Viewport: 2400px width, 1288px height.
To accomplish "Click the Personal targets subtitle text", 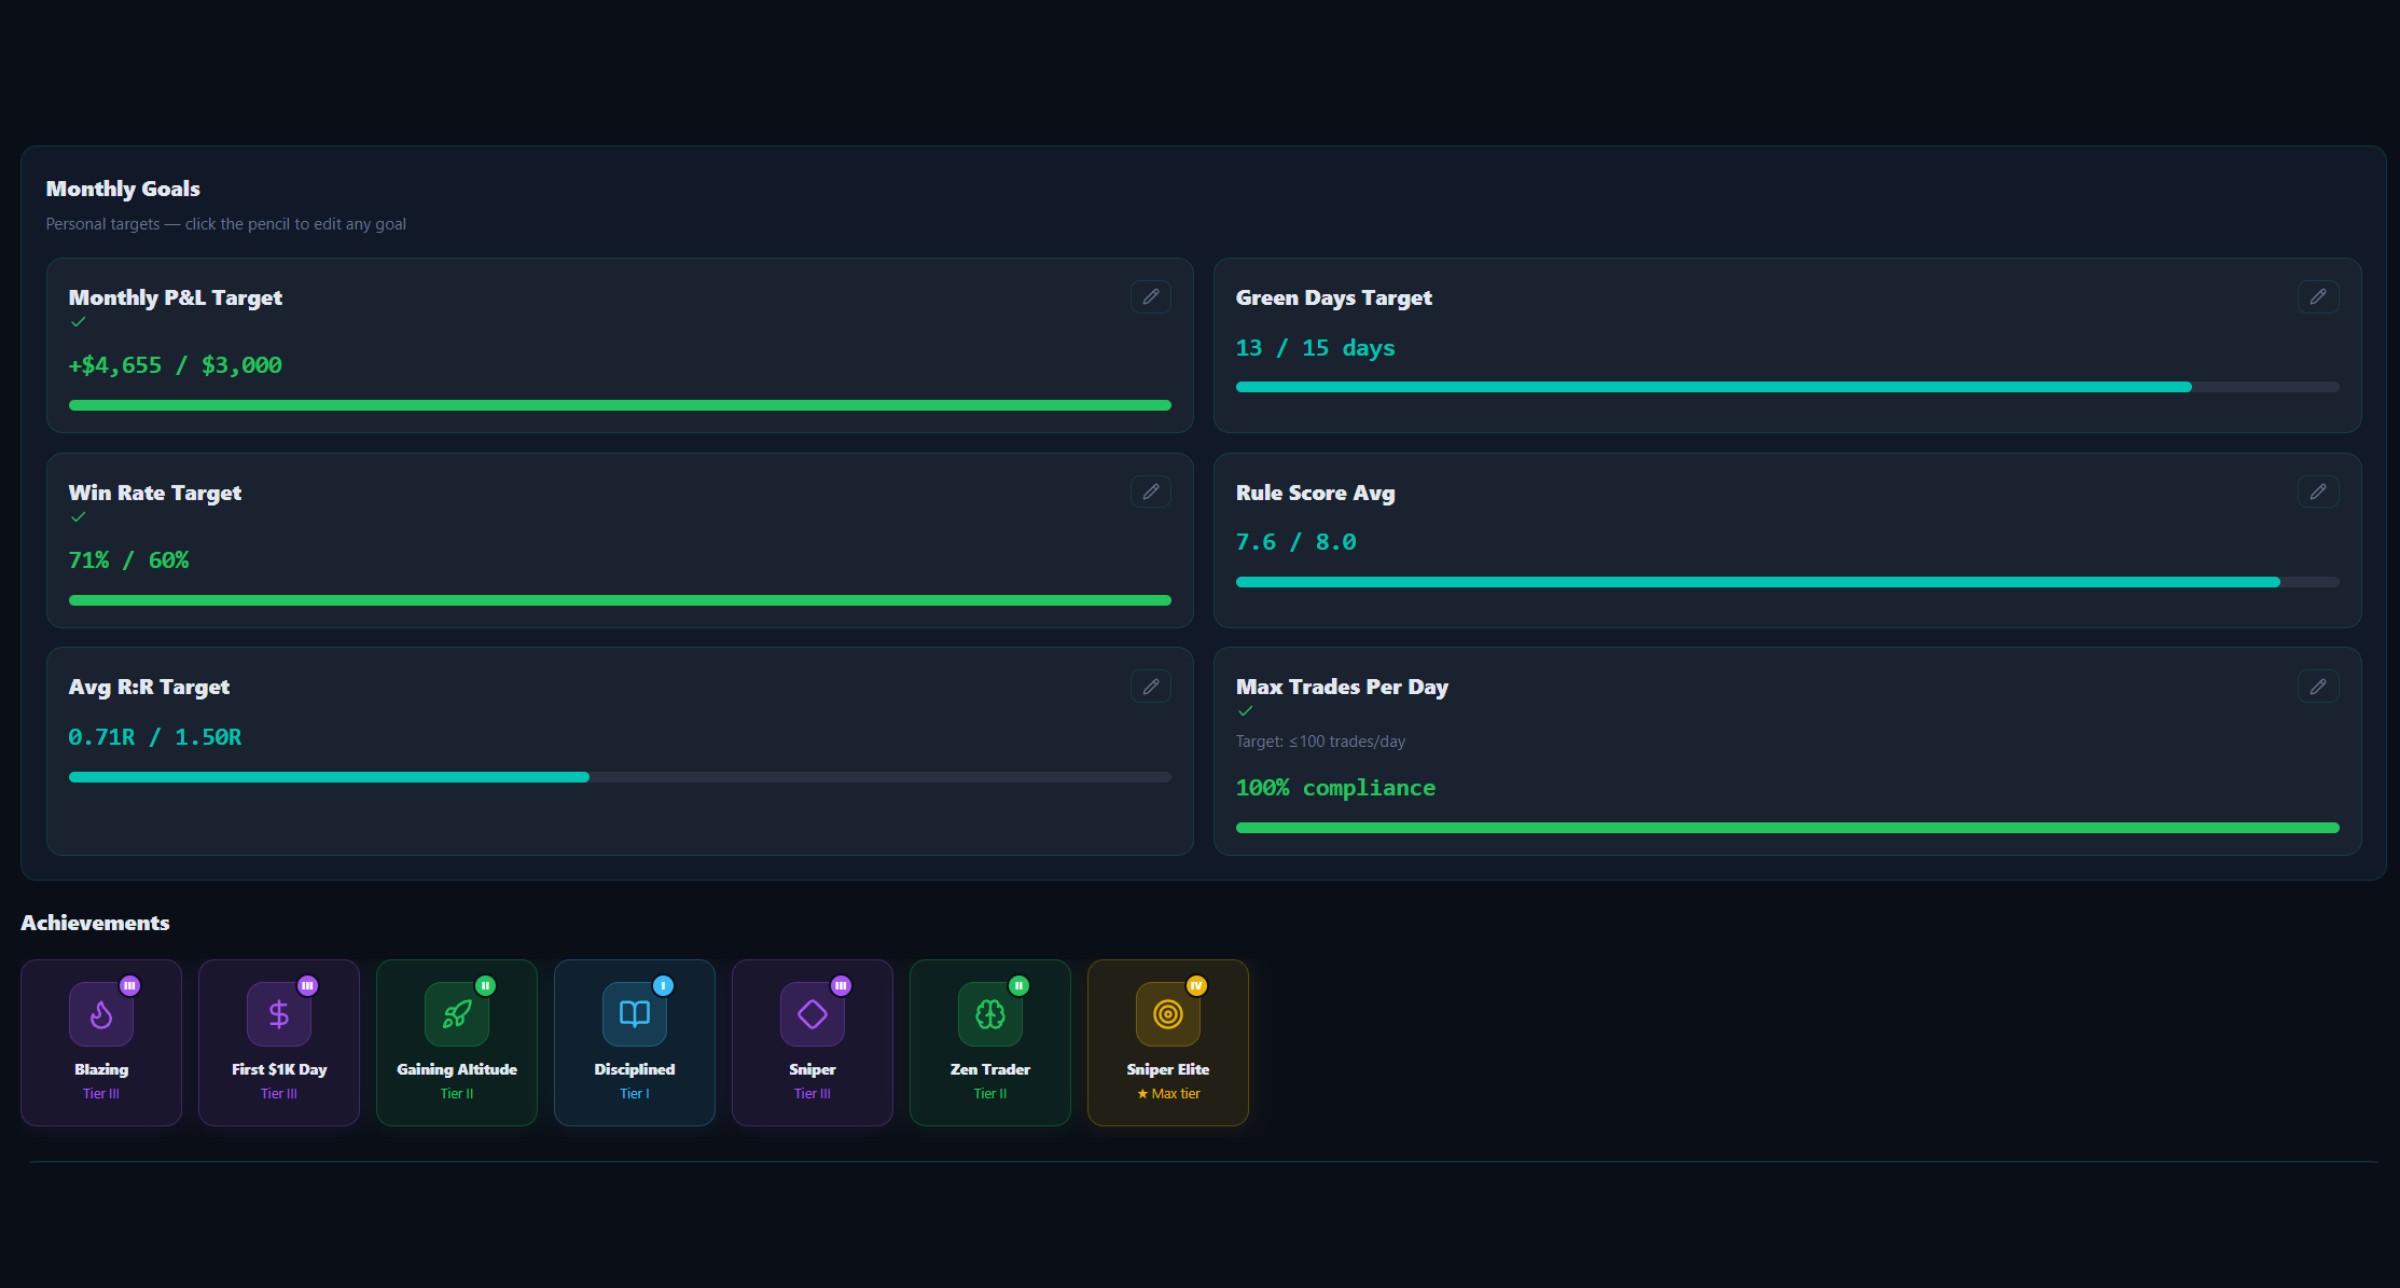I will click(226, 224).
